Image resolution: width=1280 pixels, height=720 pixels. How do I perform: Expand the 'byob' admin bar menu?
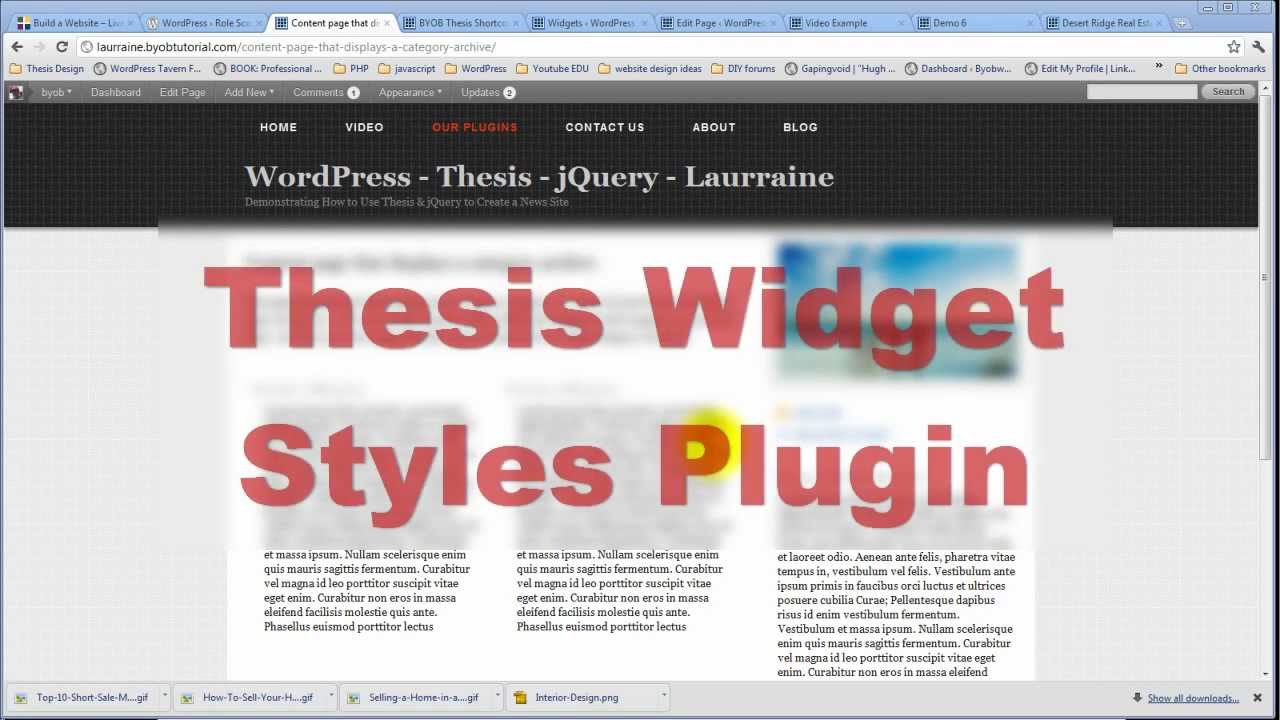pos(56,92)
